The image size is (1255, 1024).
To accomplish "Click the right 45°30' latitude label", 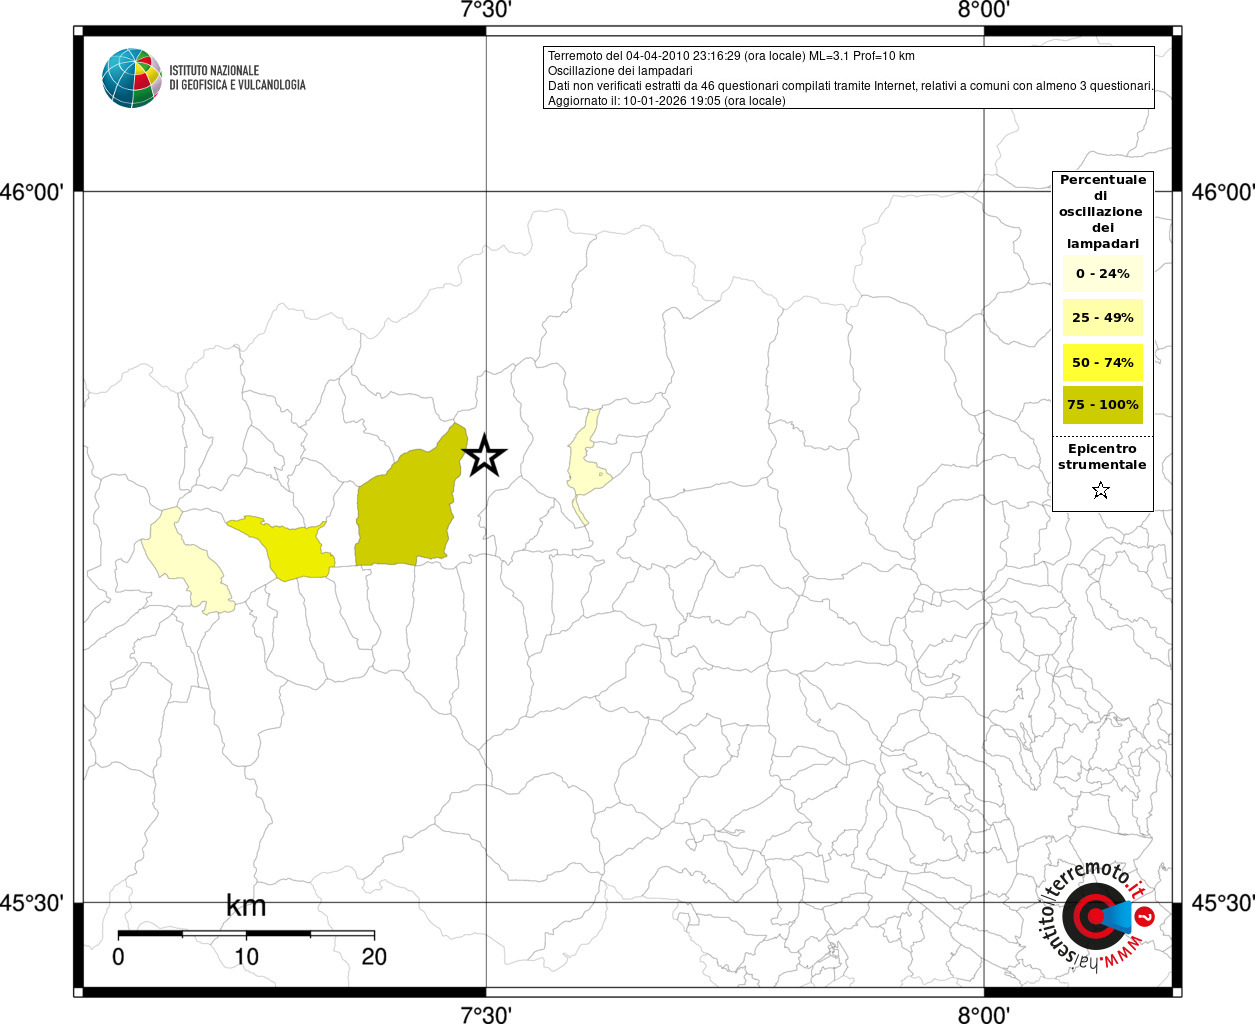I will (1222, 903).
